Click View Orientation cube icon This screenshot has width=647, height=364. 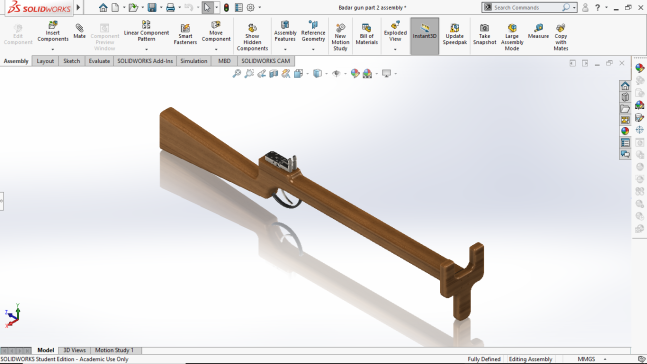pos(298,73)
